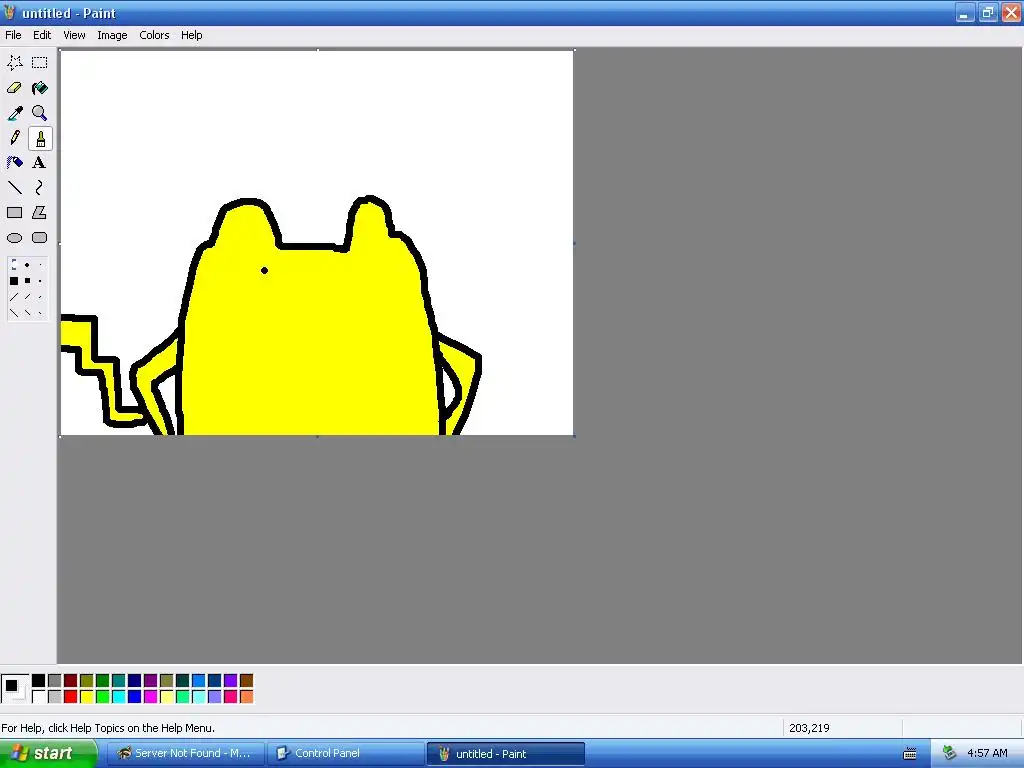
Task: Open the Help menu
Action: pyautogui.click(x=191, y=35)
